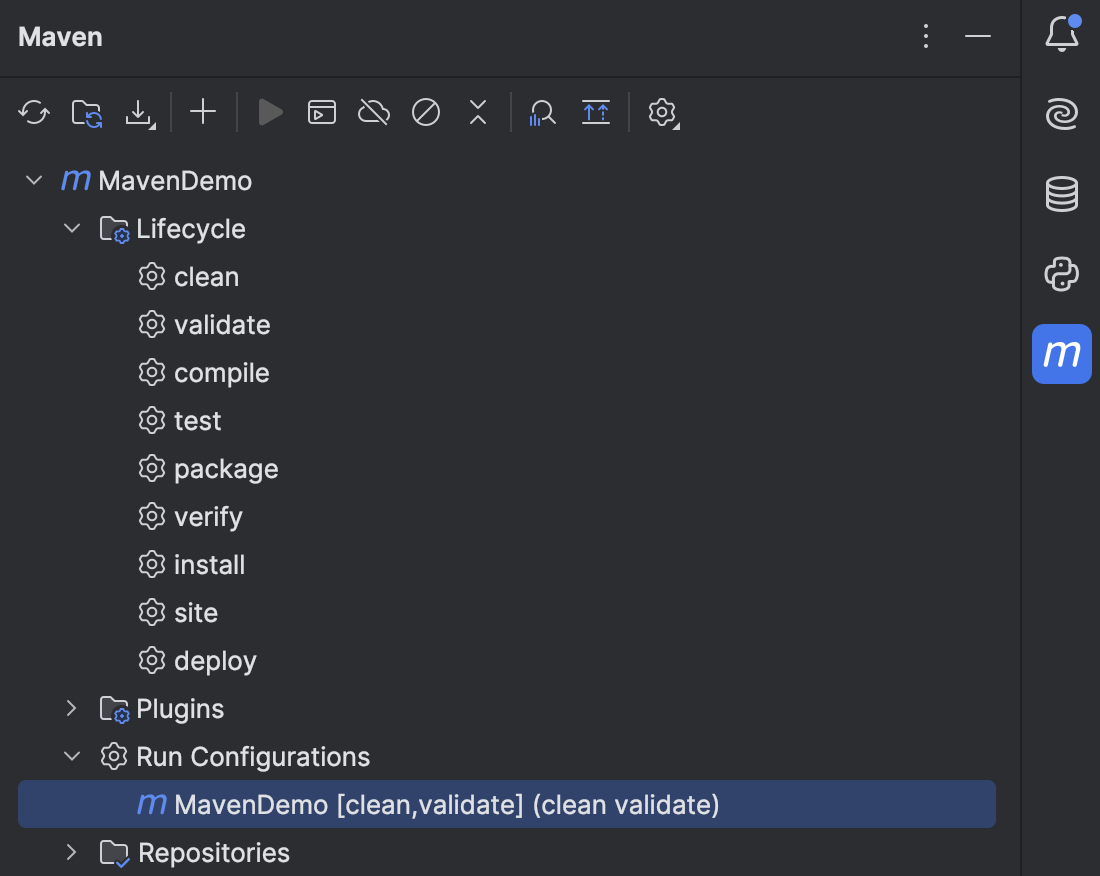1100x876 pixels.
Task: Run the selected Maven build
Action: coord(270,112)
